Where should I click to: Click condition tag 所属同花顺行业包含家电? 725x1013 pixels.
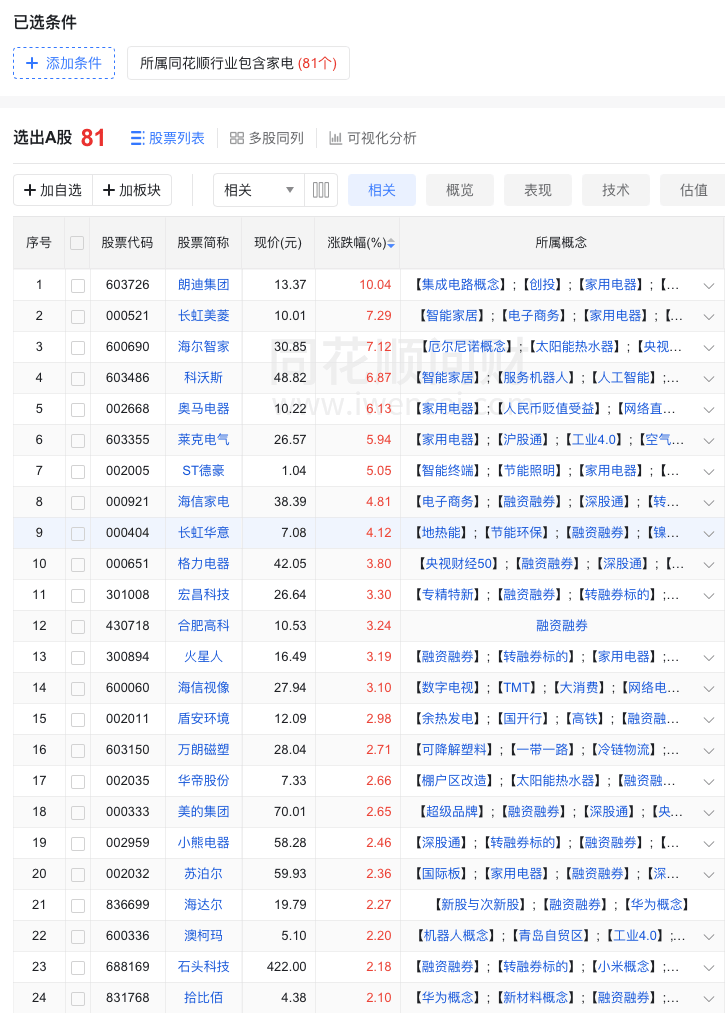pyautogui.click(x=238, y=63)
